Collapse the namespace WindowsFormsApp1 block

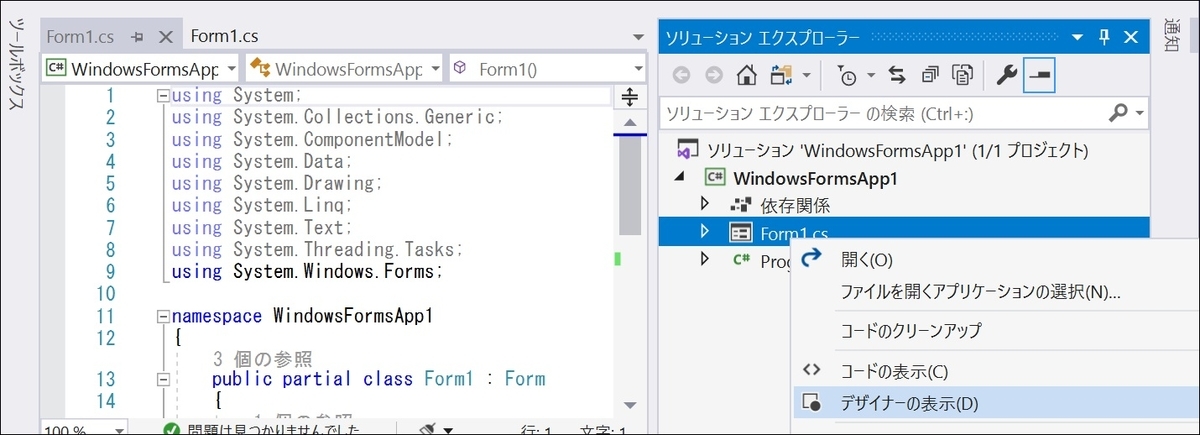click(163, 316)
